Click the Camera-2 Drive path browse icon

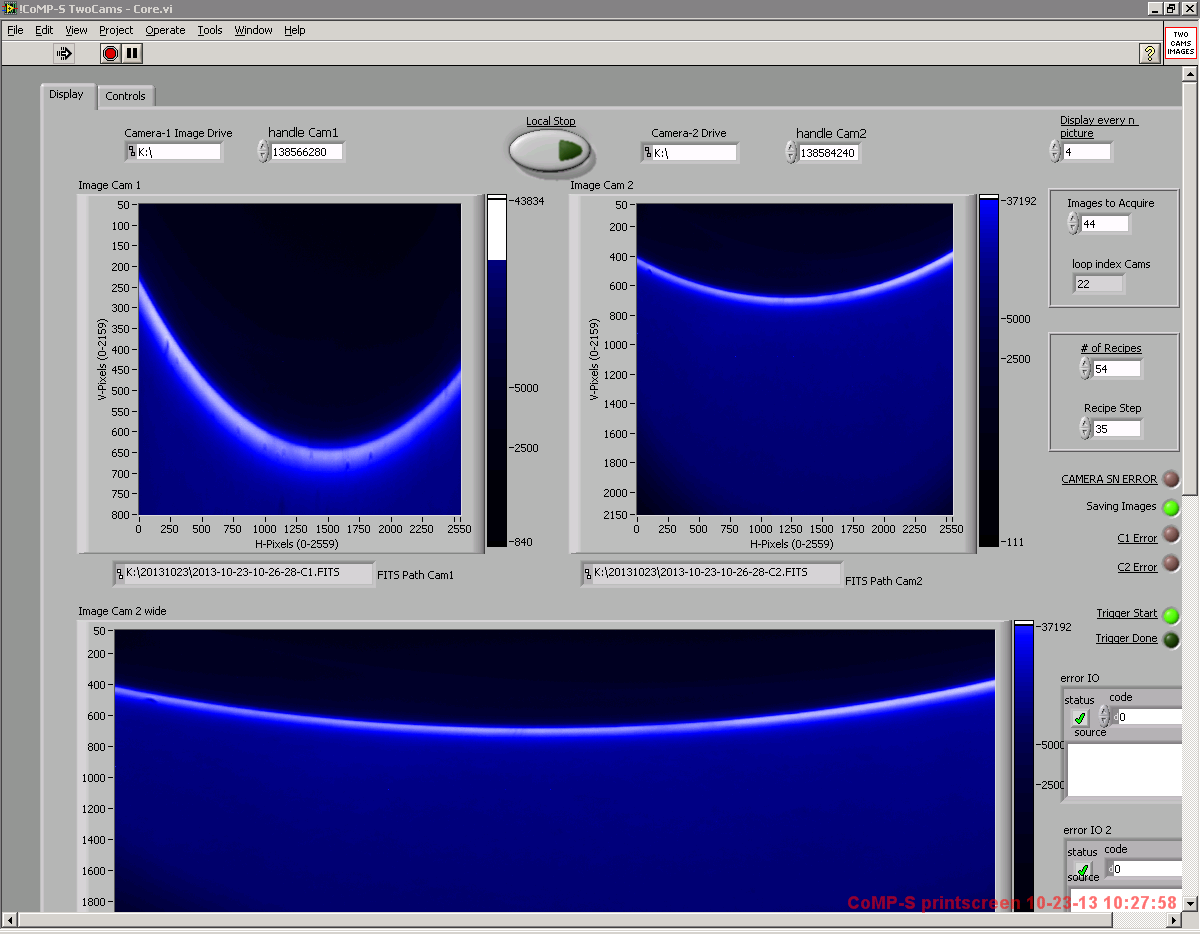647,153
